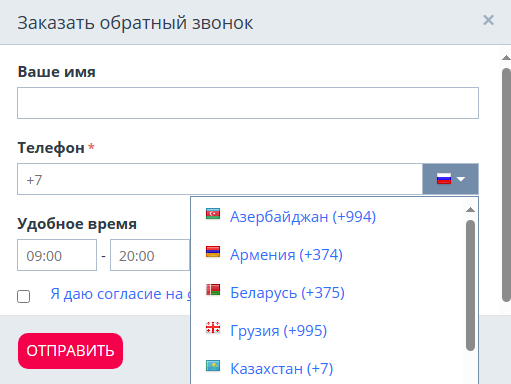Click the dialog scrollbar up arrow
511x384 pixels.
pyautogui.click(x=506, y=58)
